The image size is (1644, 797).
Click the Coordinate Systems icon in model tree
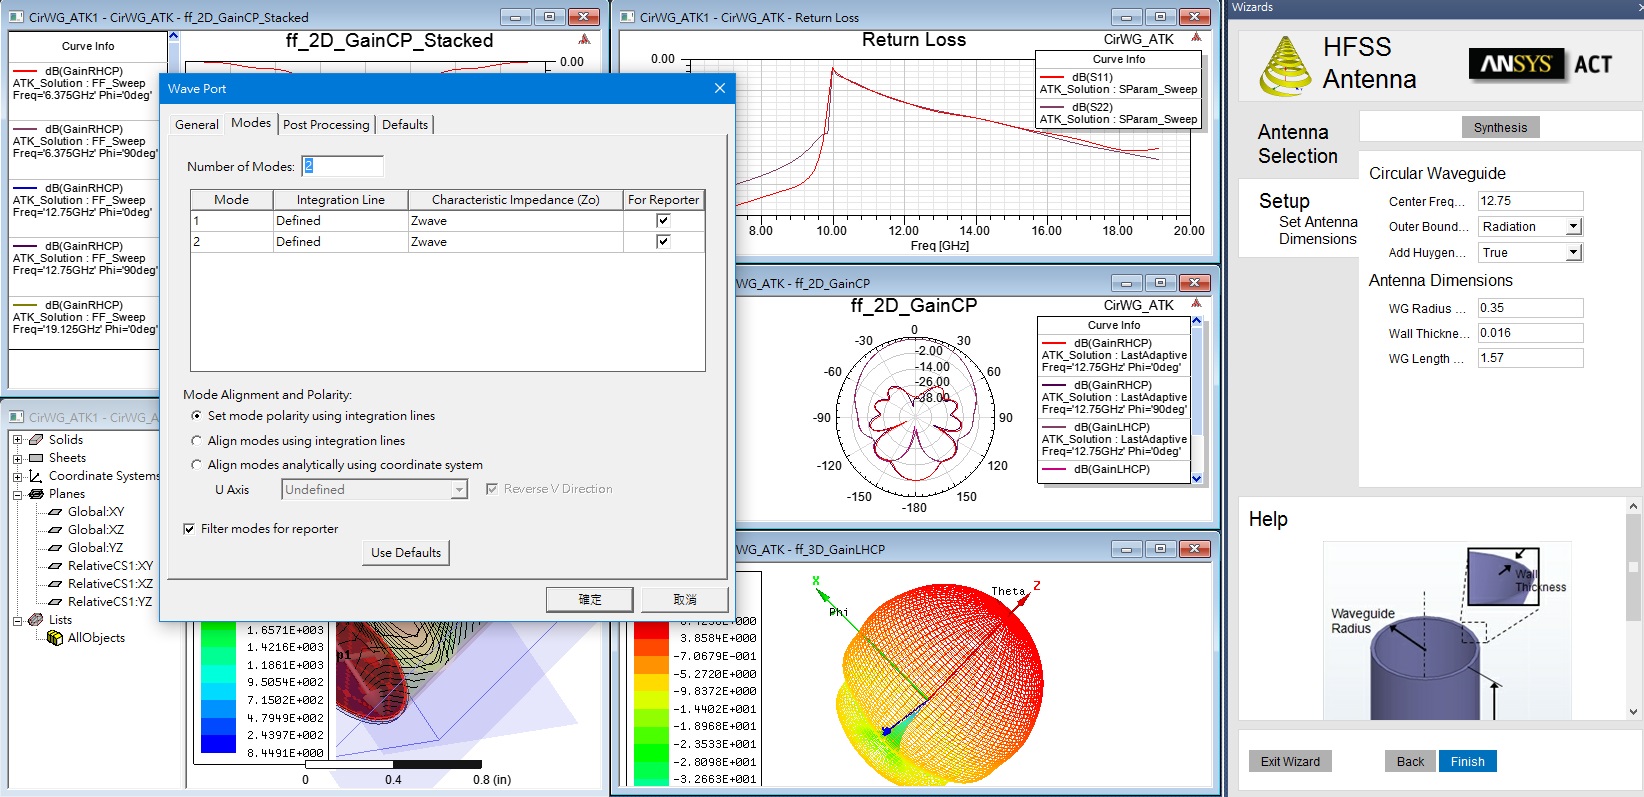click(x=36, y=476)
